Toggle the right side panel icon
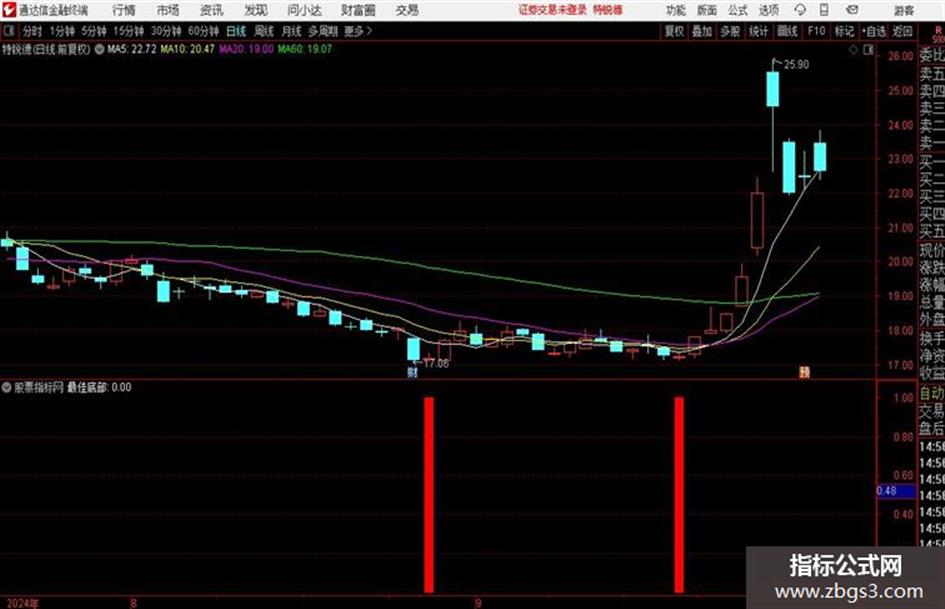945x609 pixels. pos(868,51)
